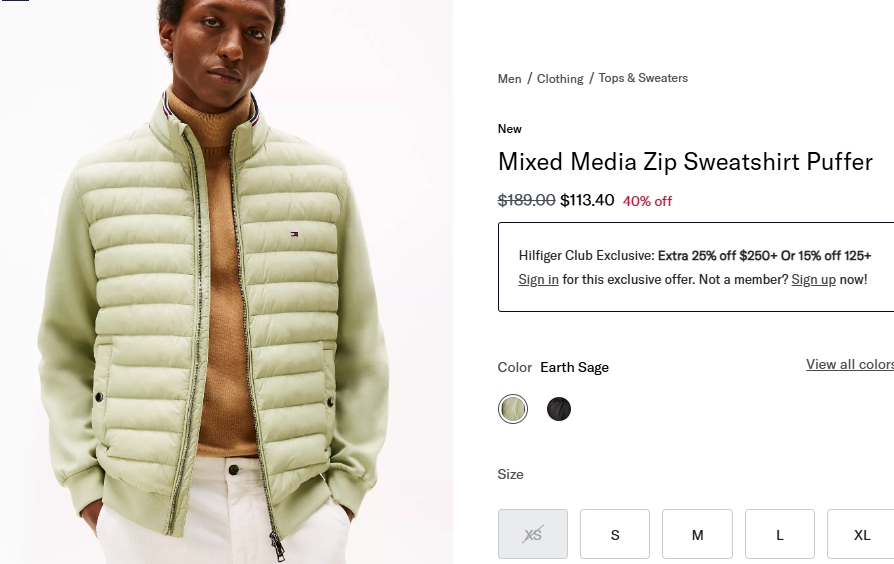
Task: Select the Earth Sage color swatch
Action: [x=513, y=409]
